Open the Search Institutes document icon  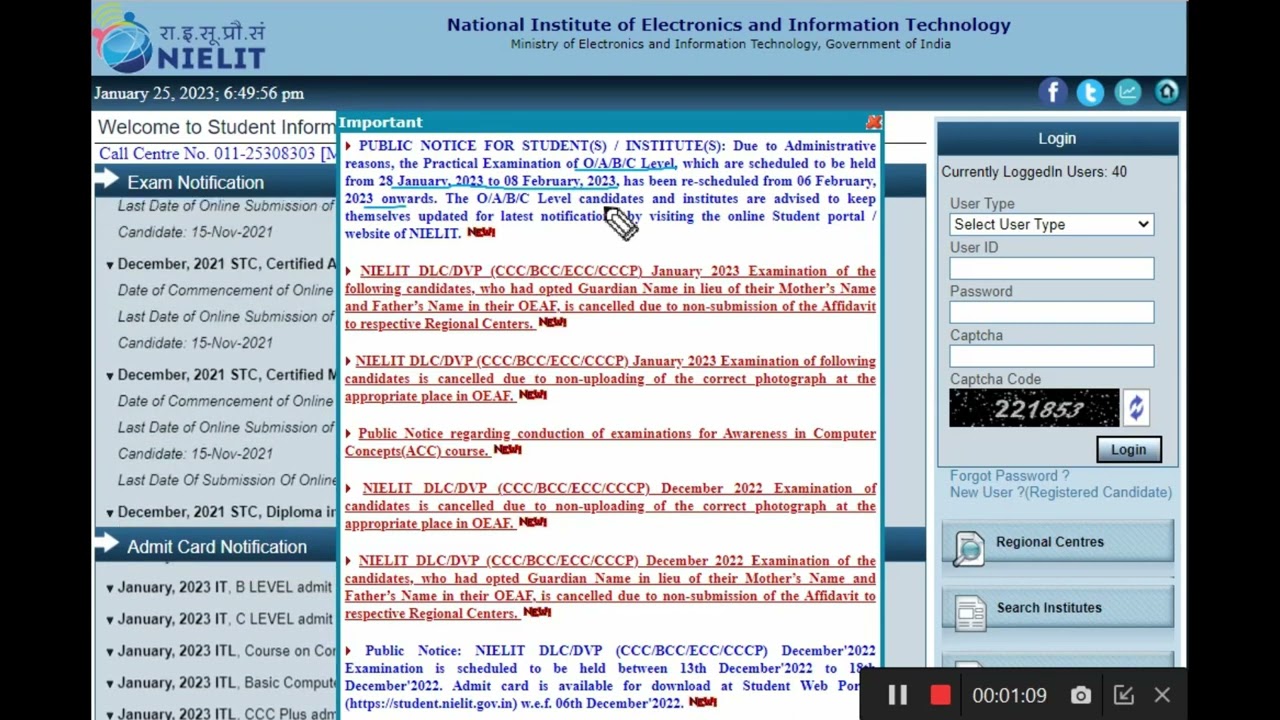coord(970,613)
